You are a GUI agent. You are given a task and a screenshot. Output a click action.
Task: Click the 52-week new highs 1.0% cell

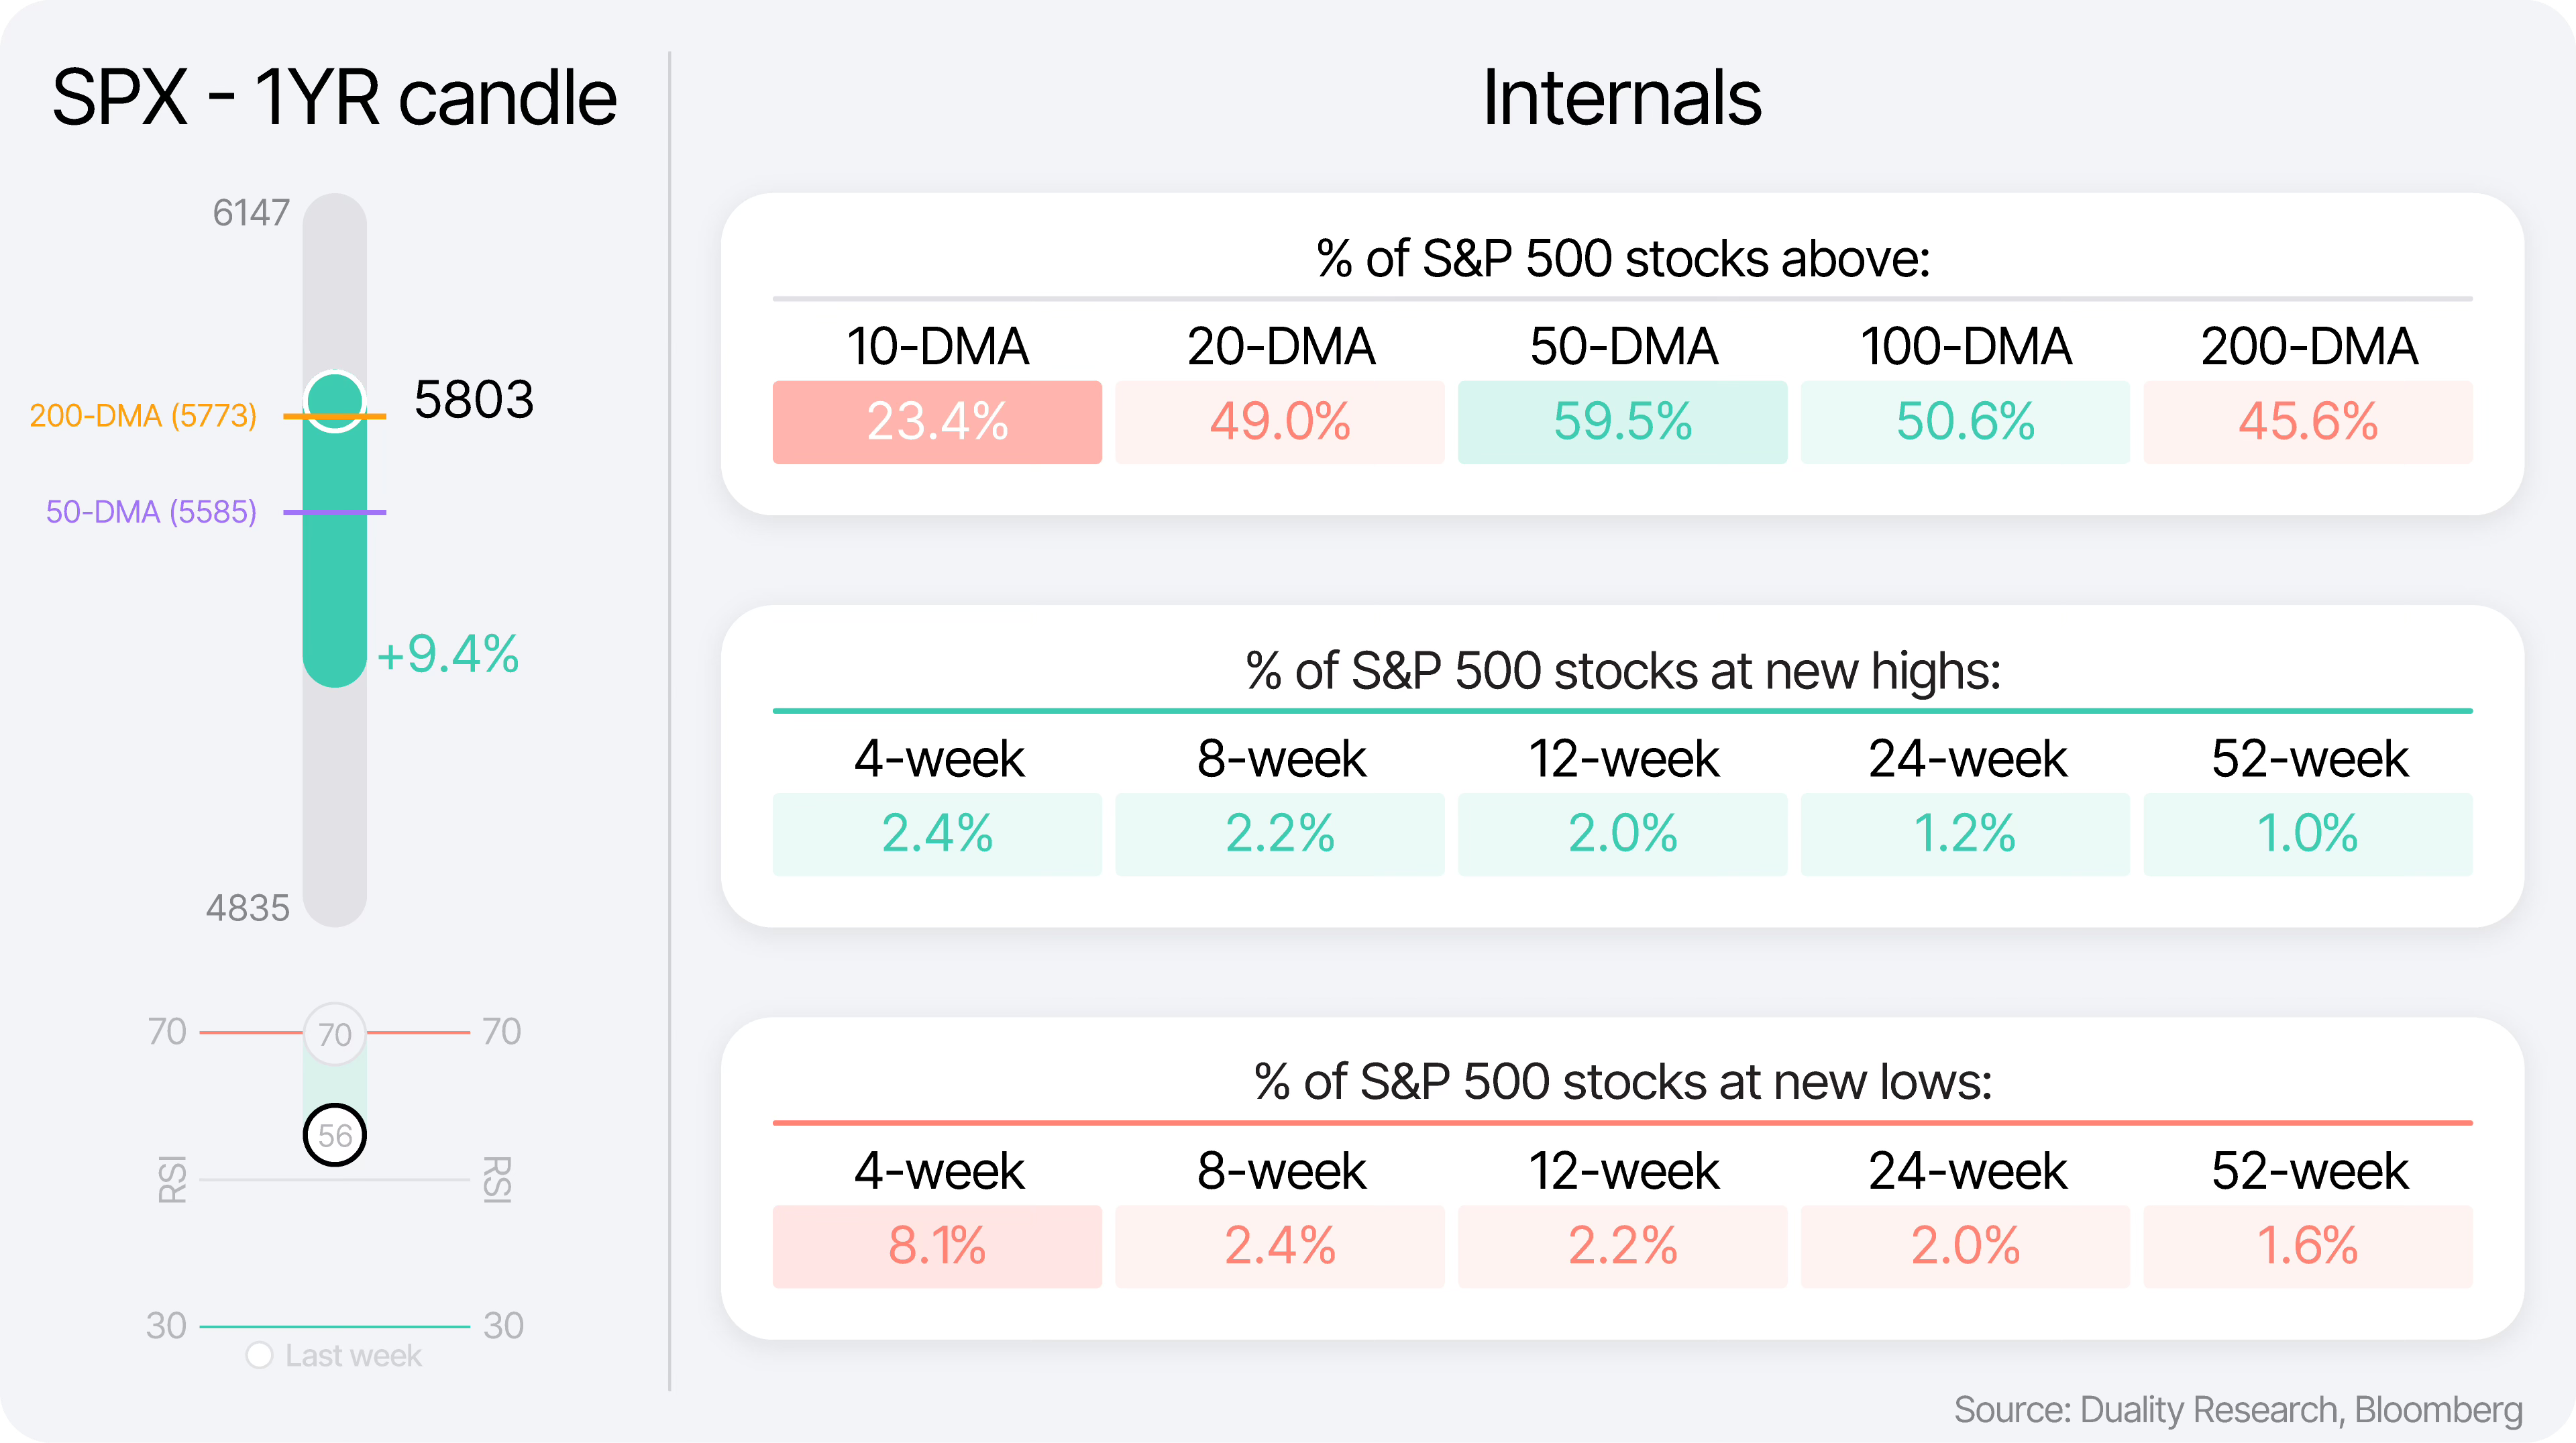pyautogui.click(x=2308, y=834)
